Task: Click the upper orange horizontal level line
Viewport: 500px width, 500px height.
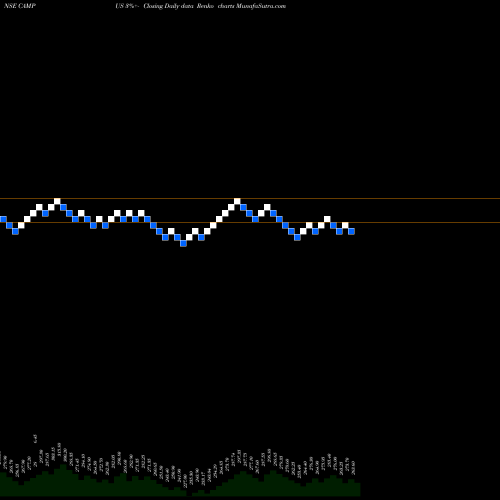Action: pyautogui.click(x=250, y=199)
